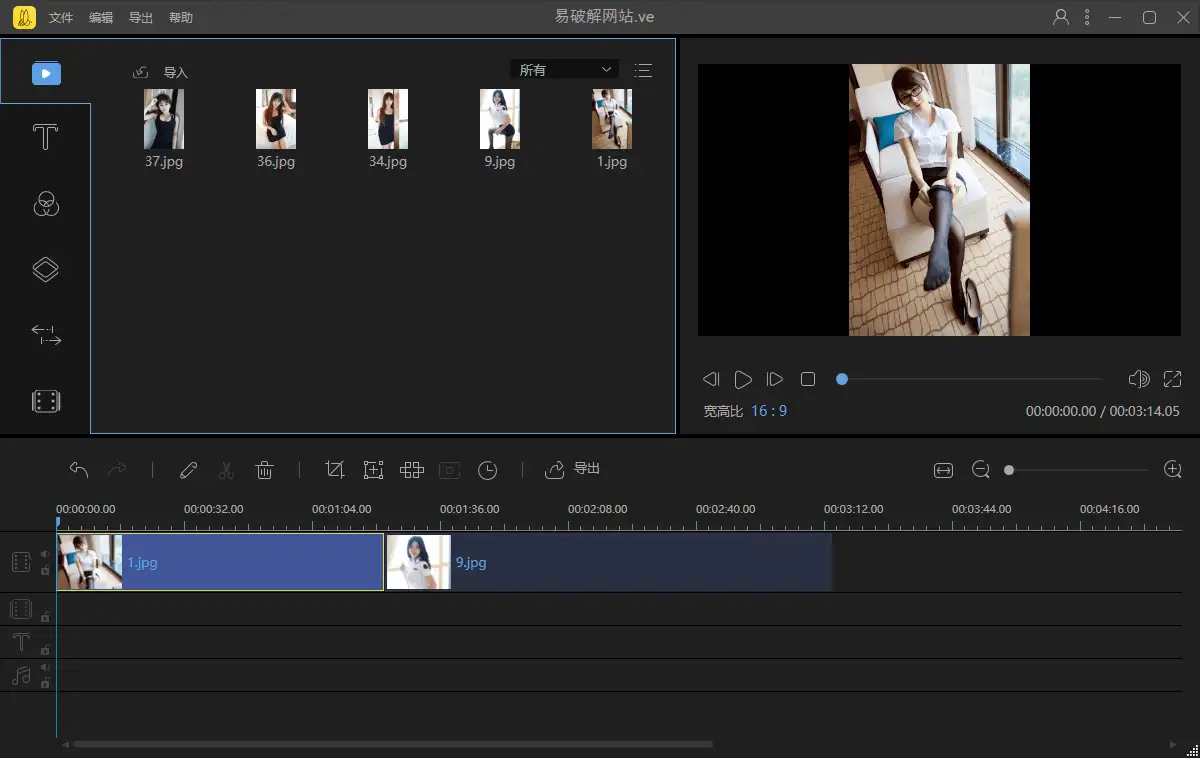Viewport: 1200px width, 758px height.
Task: Open the Text panel in sidebar
Action: pyautogui.click(x=45, y=138)
